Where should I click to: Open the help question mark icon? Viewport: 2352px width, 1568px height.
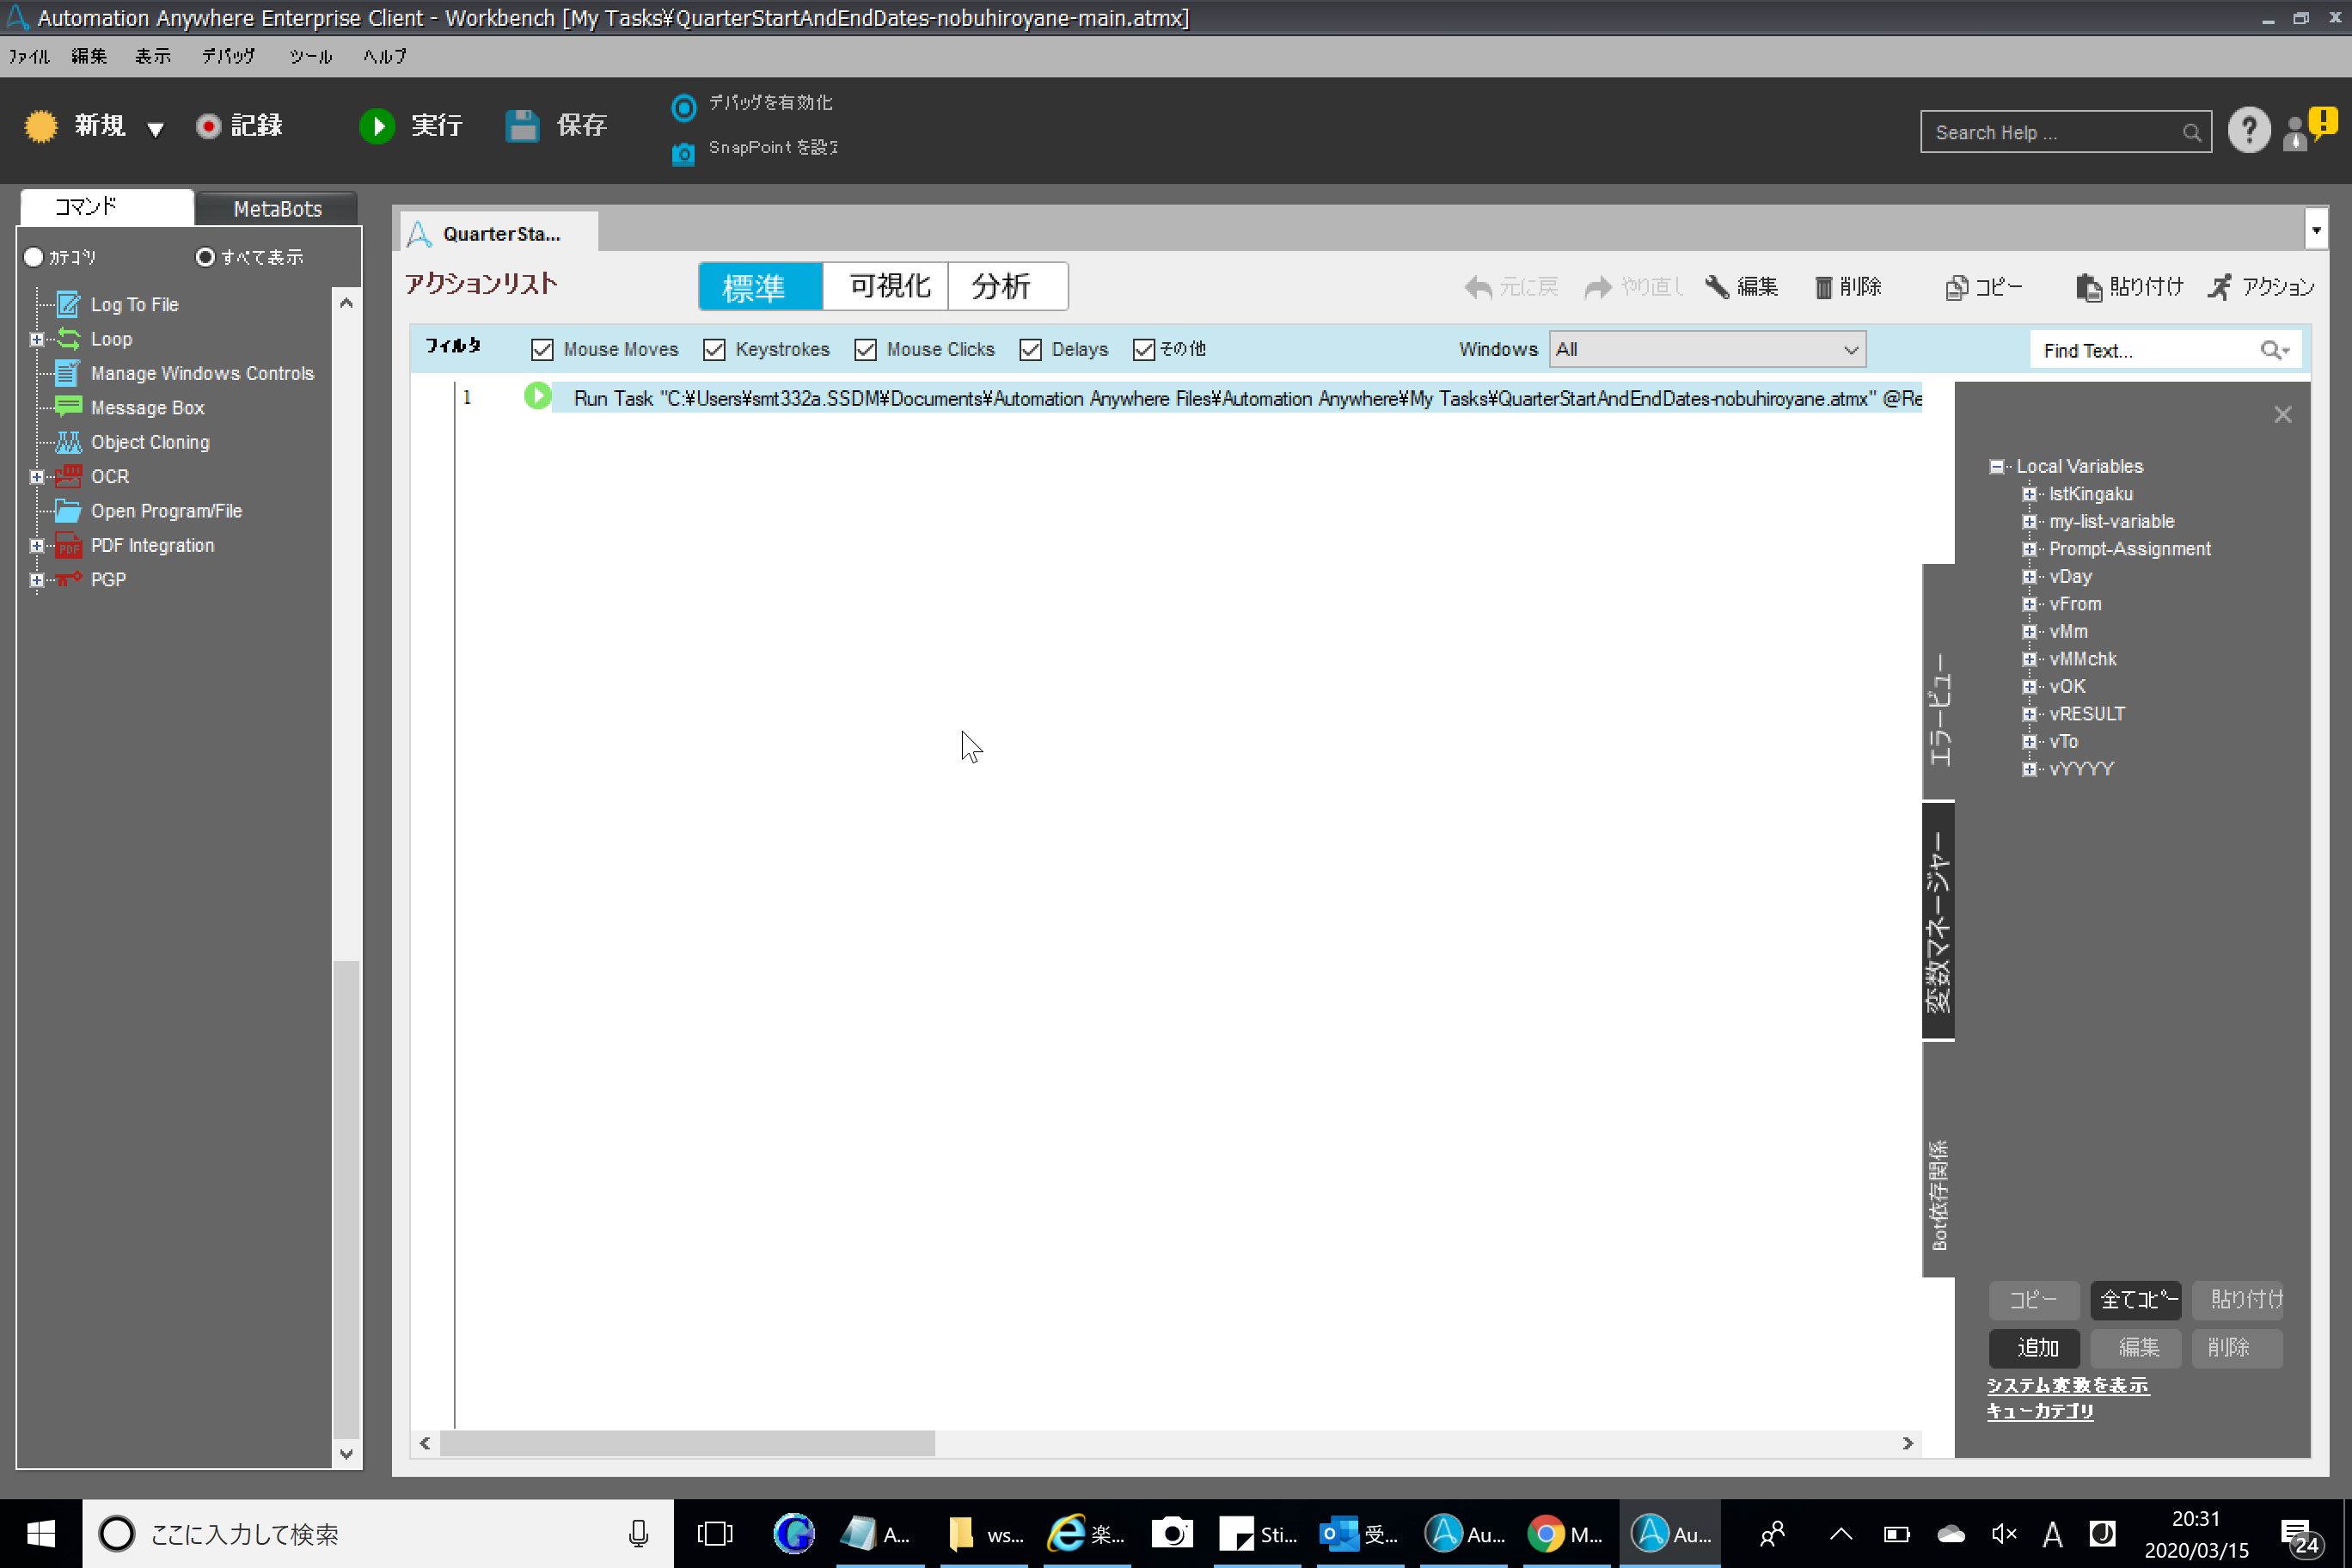(2248, 131)
